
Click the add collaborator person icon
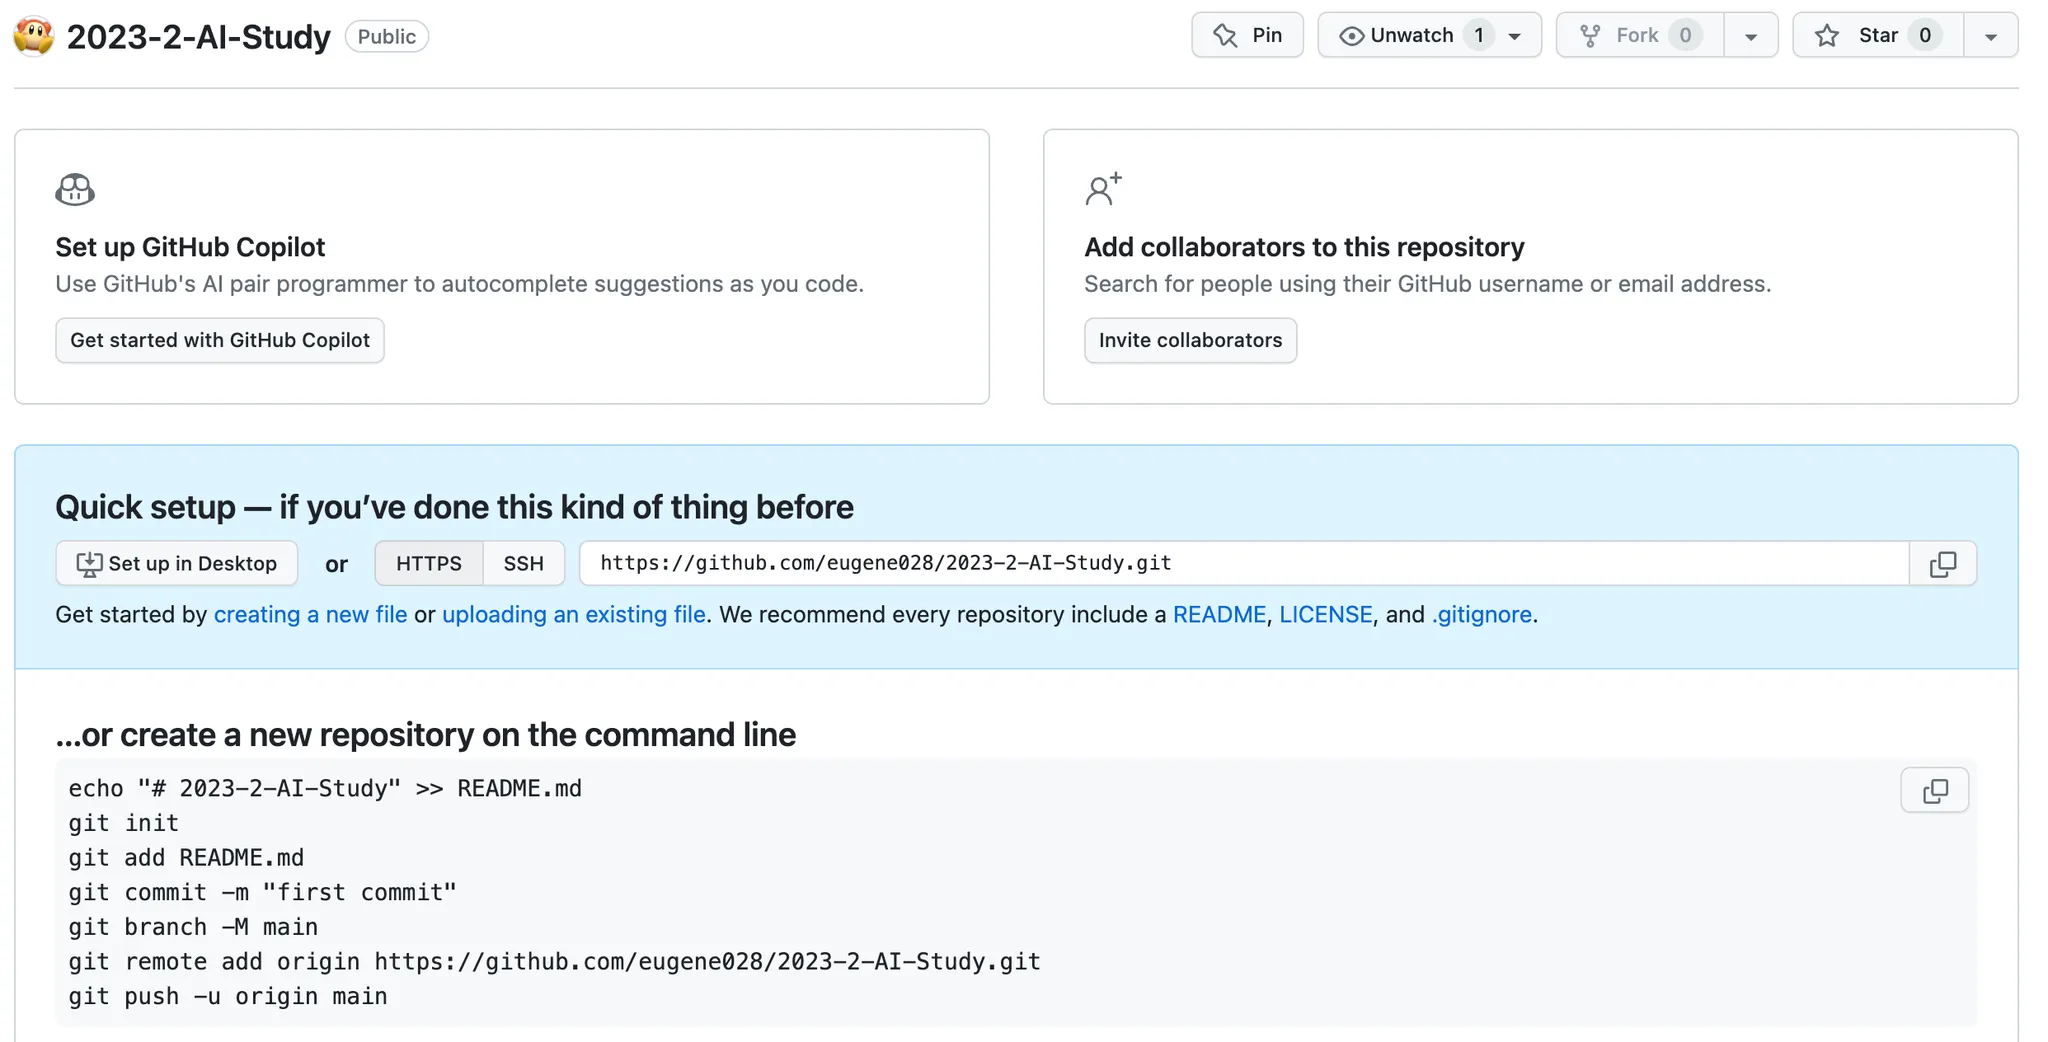(1103, 189)
